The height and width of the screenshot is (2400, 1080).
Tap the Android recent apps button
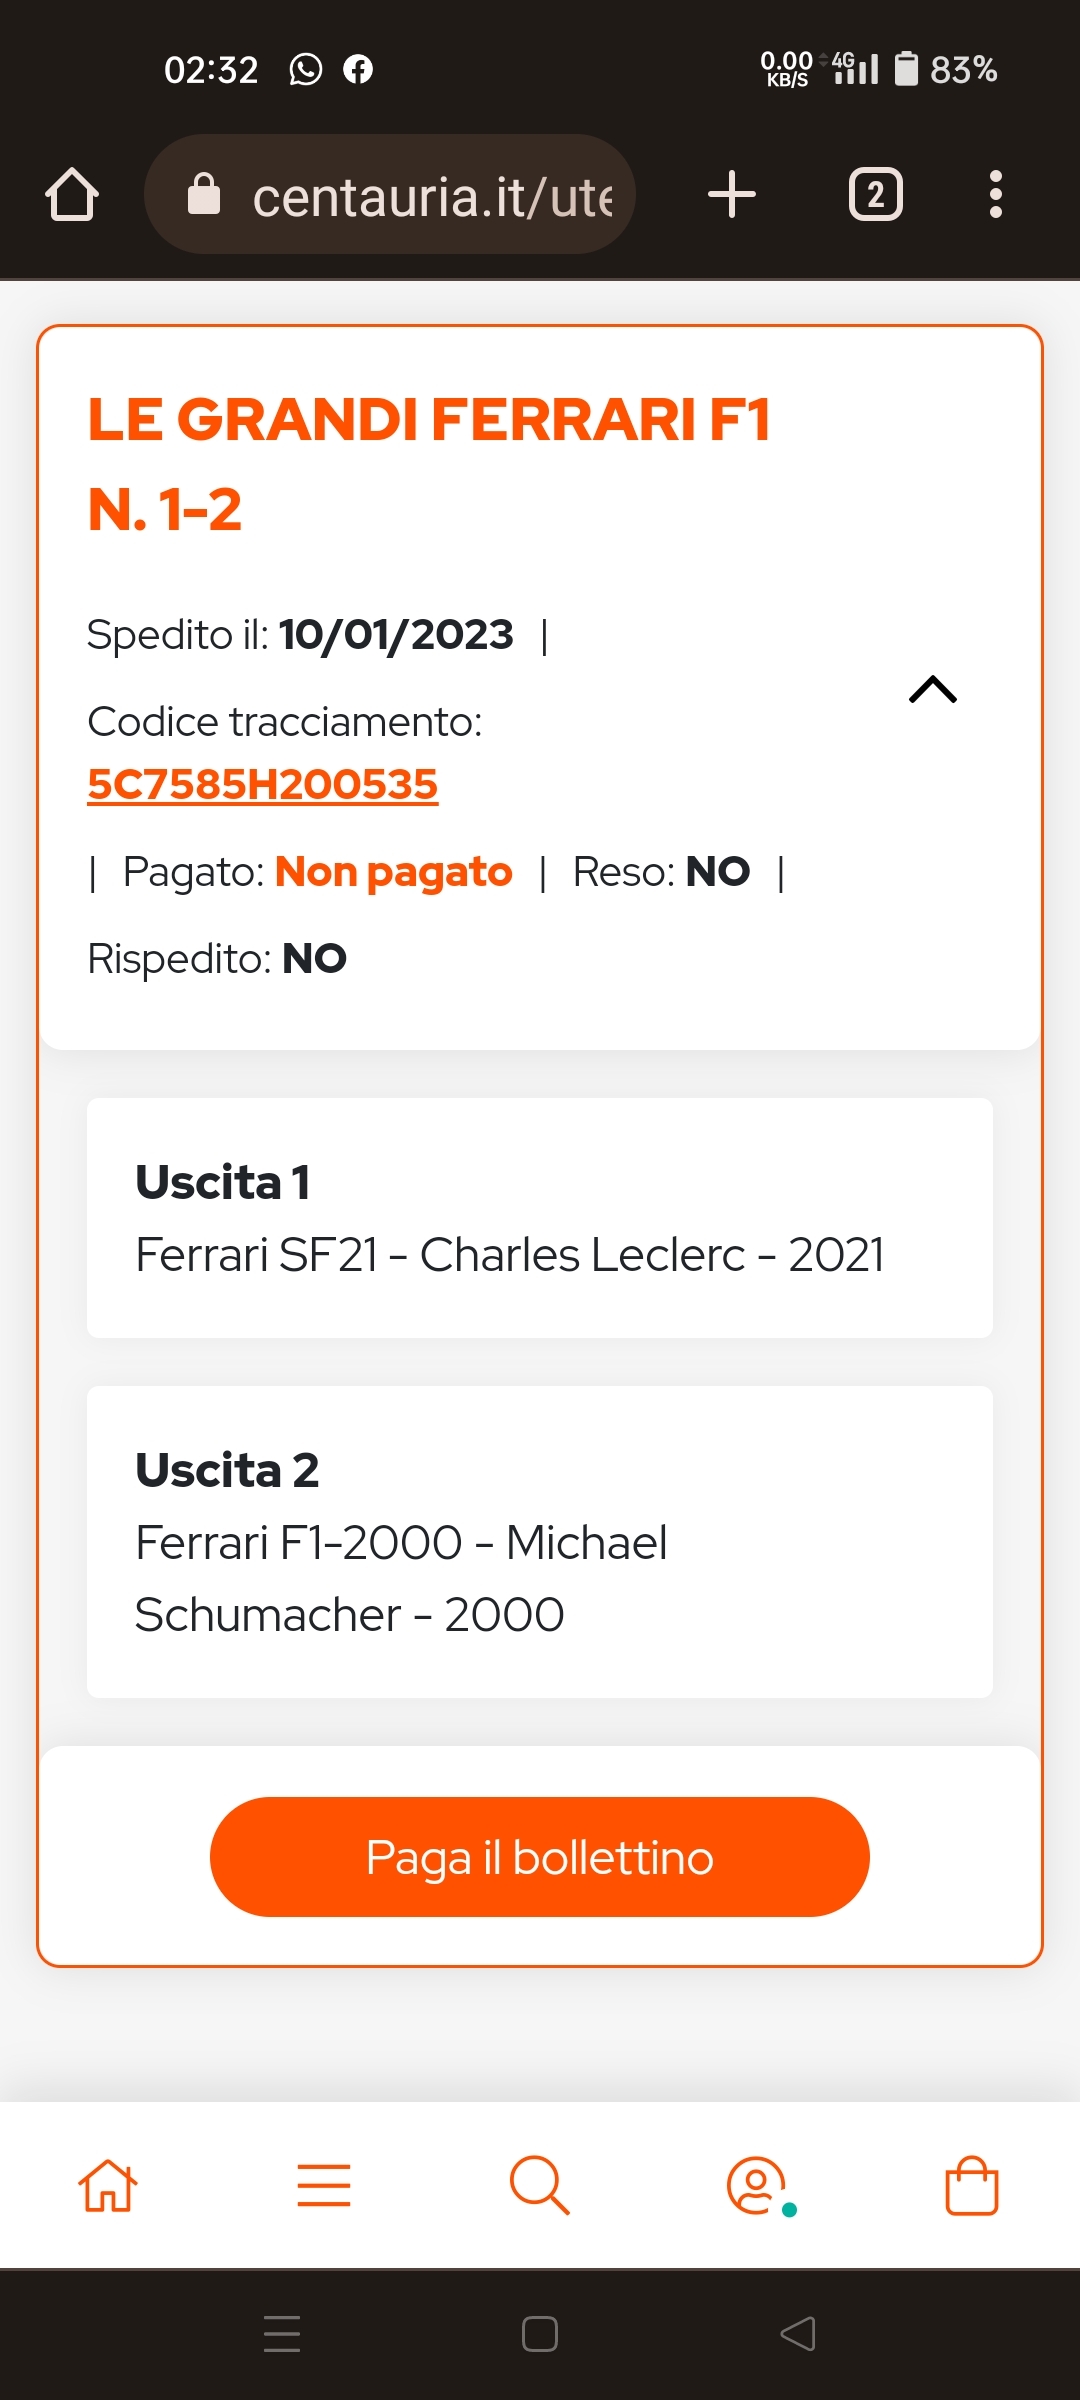coord(282,2334)
